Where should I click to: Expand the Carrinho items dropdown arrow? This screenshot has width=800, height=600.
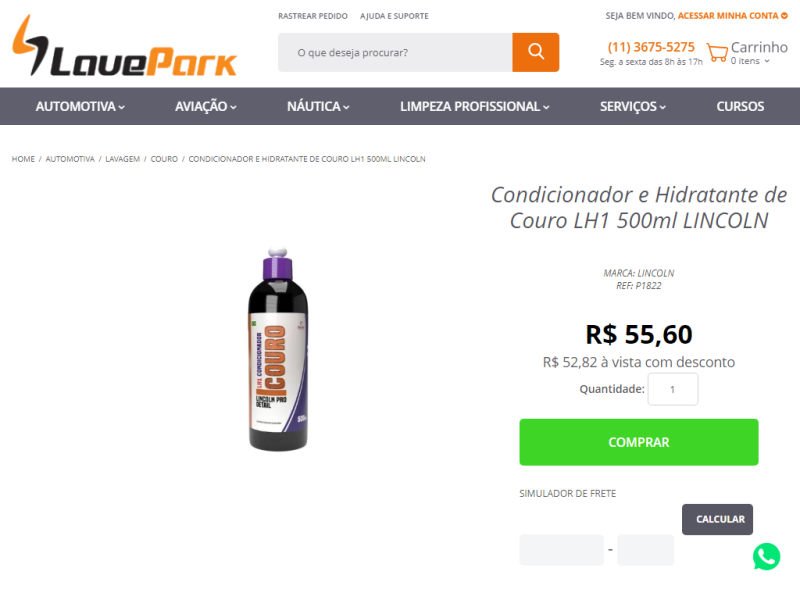coord(766,61)
